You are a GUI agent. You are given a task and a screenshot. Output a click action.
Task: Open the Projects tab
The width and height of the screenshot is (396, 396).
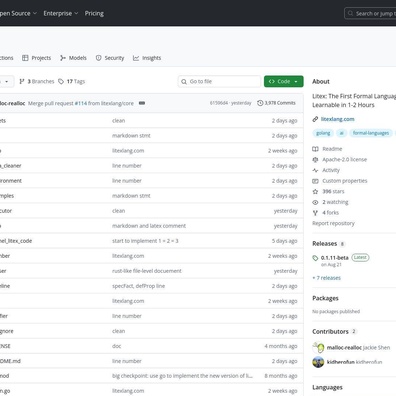click(37, 58)
